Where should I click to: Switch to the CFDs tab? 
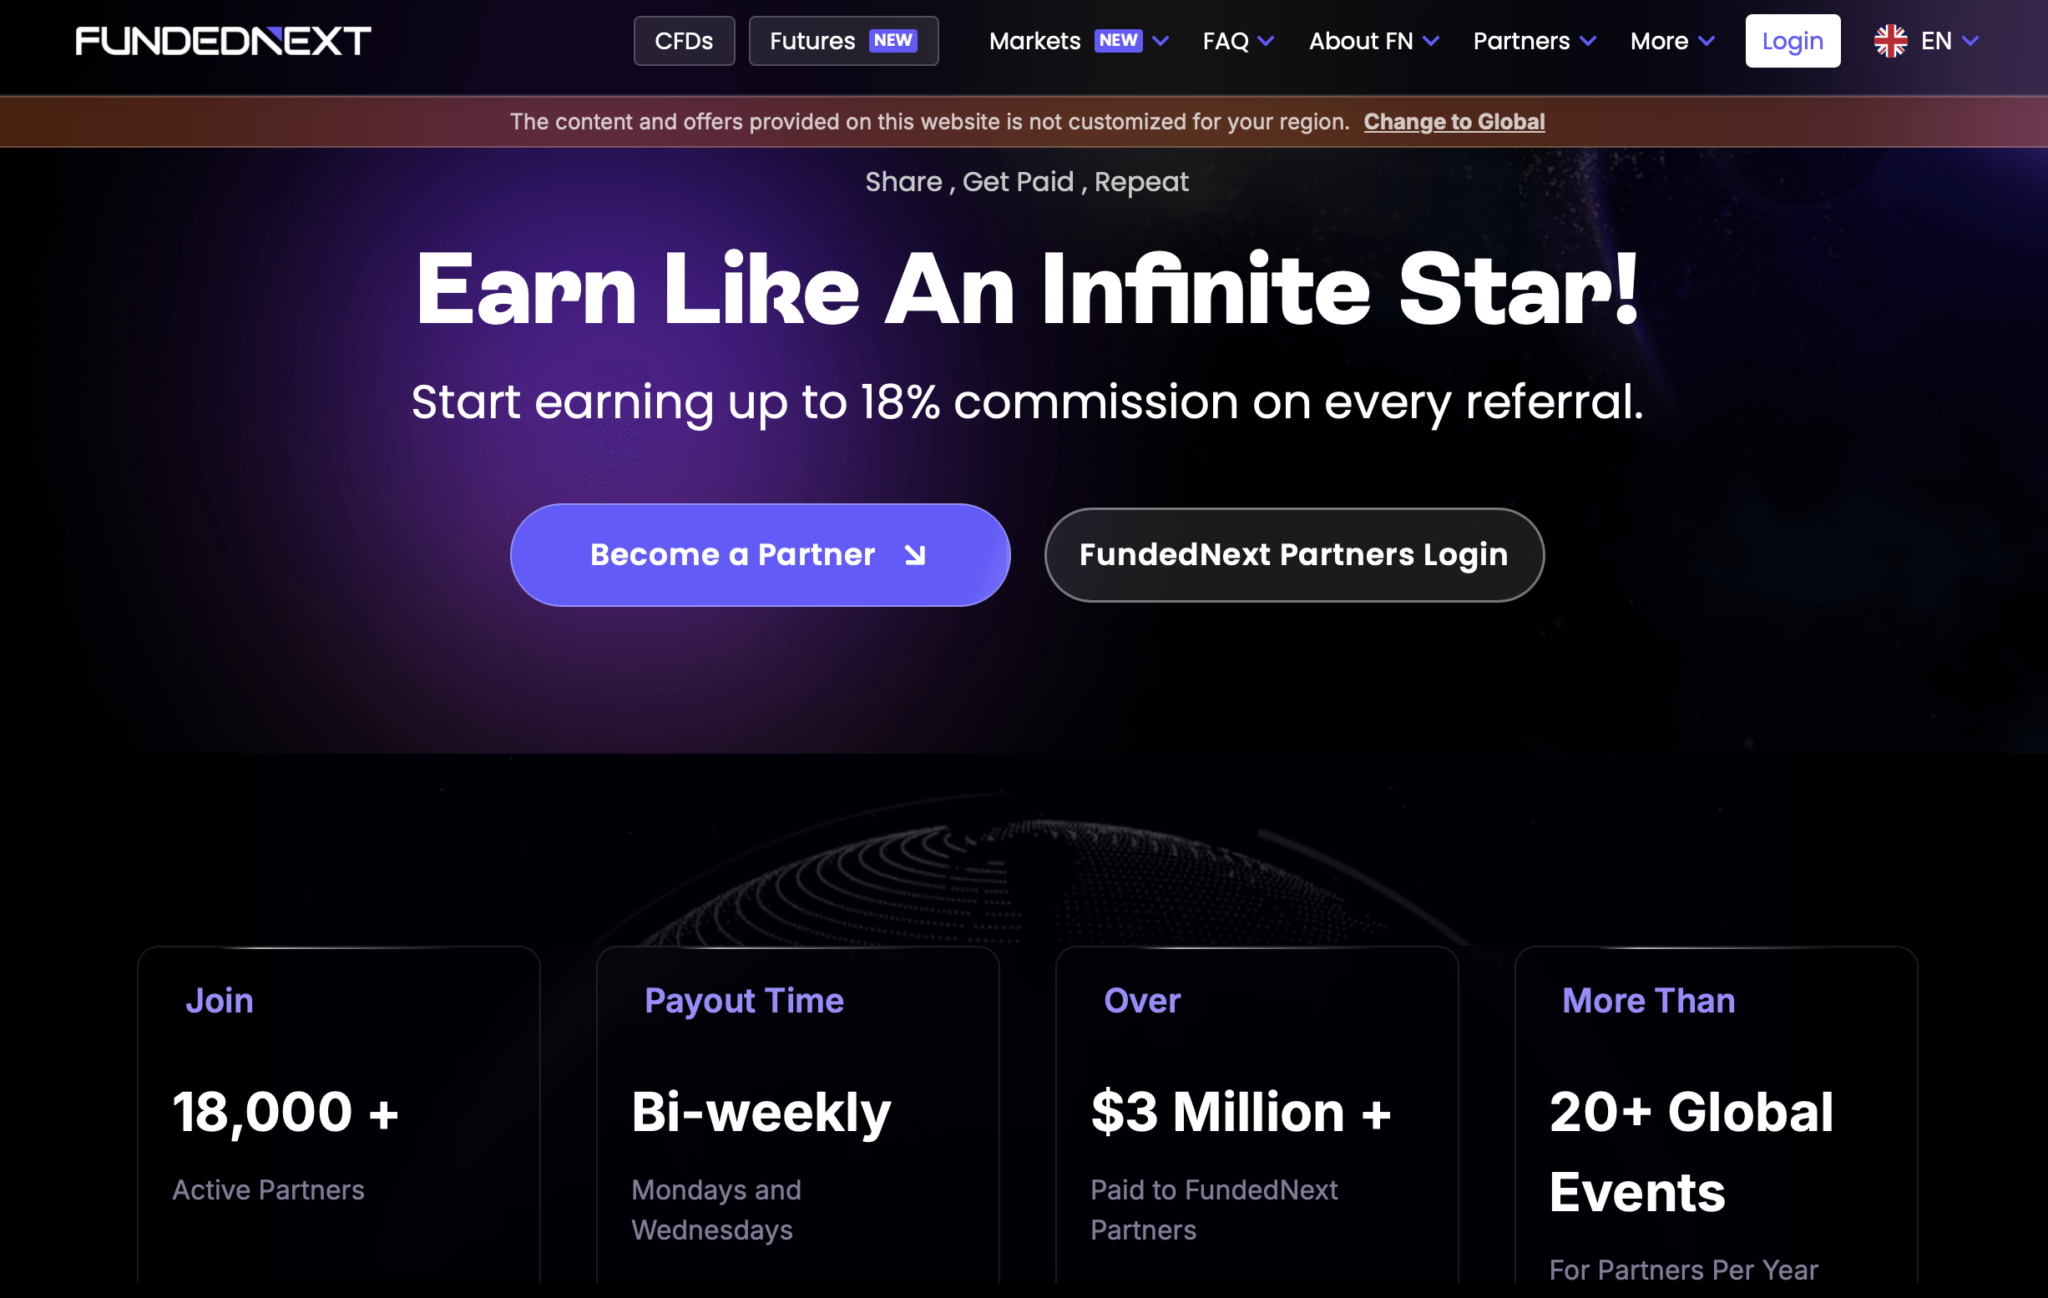pos(684,41)
